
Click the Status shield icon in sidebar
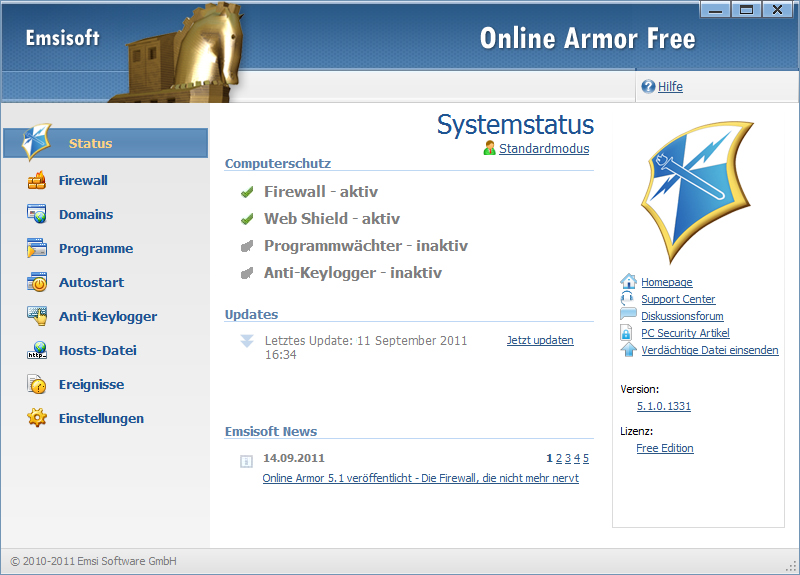(36, 142)
